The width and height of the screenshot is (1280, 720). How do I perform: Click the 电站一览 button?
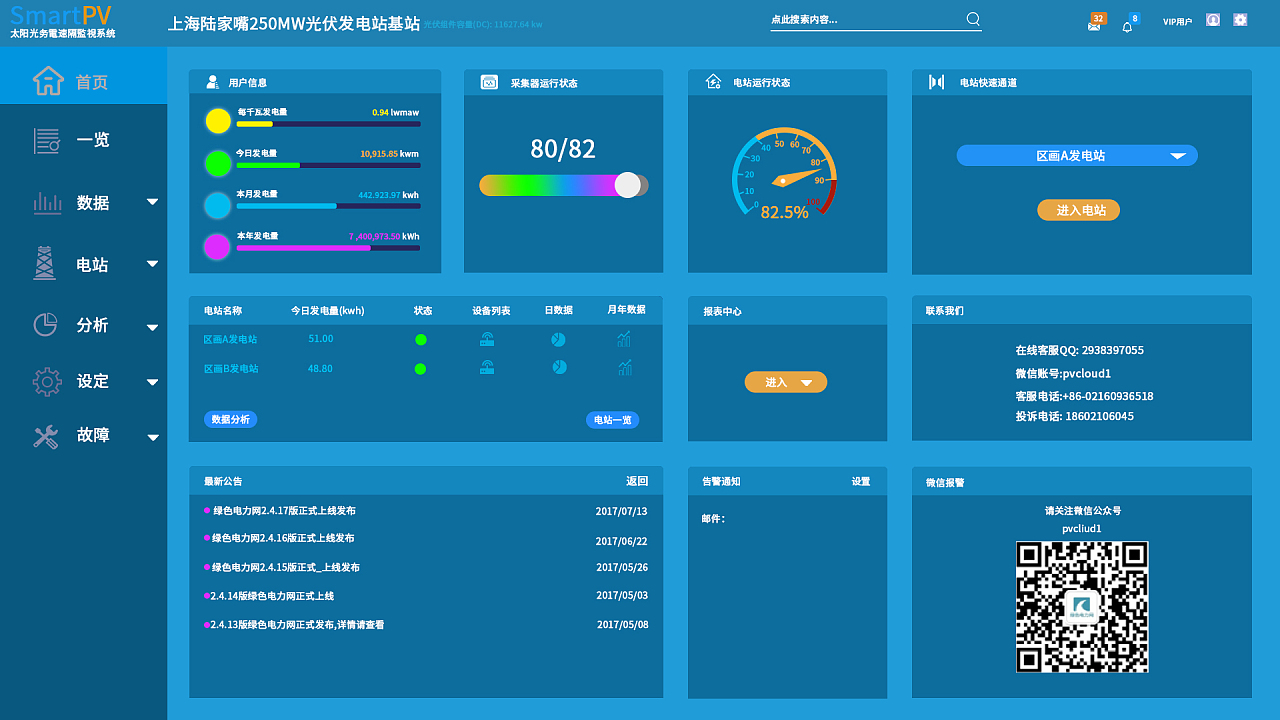[612, 420]
